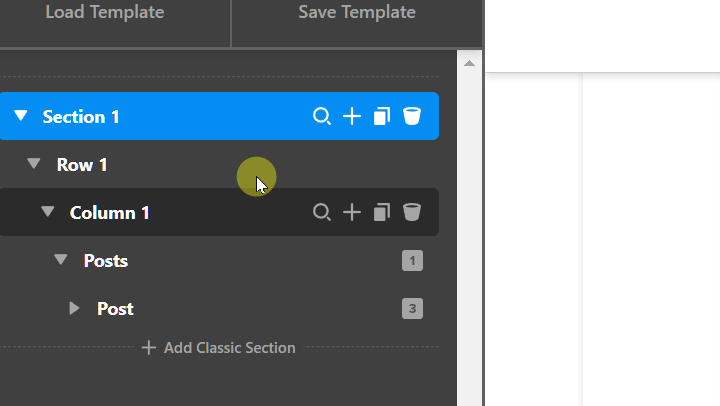Click the search icon in Column 1

tap(322, 212)
